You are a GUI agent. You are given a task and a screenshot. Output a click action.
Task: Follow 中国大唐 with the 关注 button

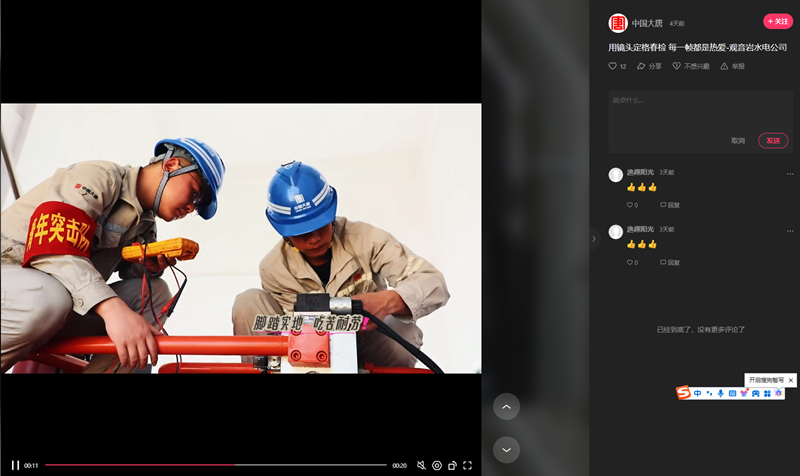[777, 21]
